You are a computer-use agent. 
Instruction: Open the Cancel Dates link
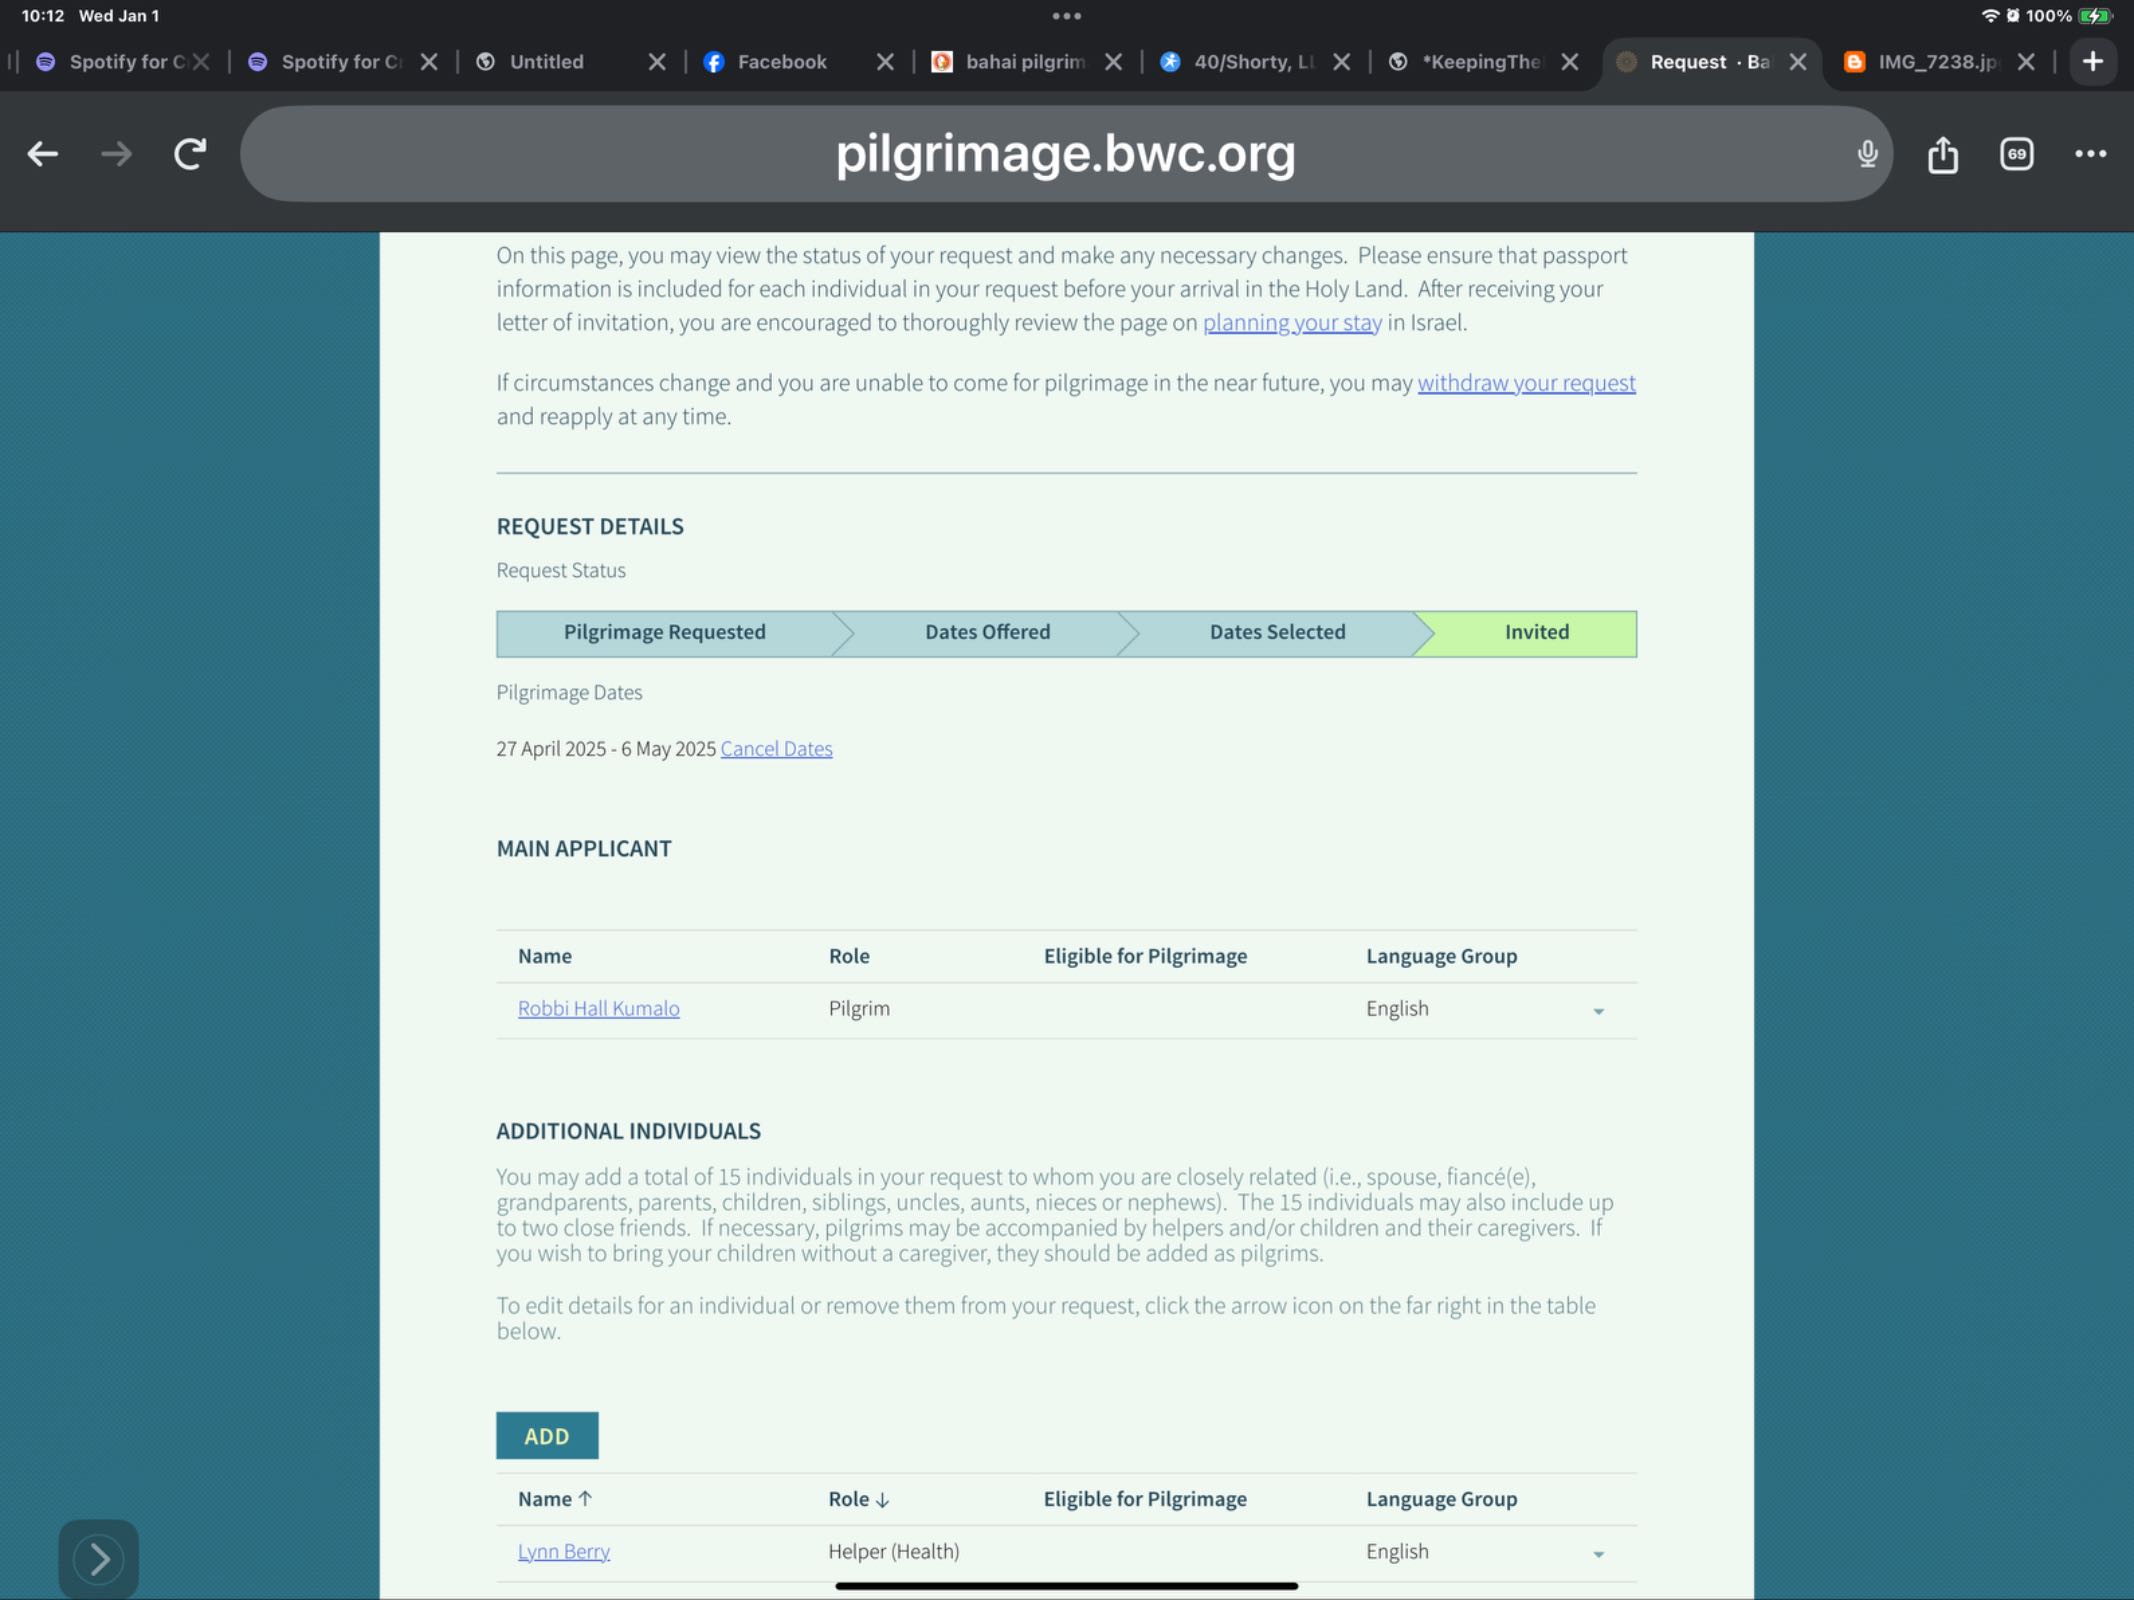tap(776, 749)
